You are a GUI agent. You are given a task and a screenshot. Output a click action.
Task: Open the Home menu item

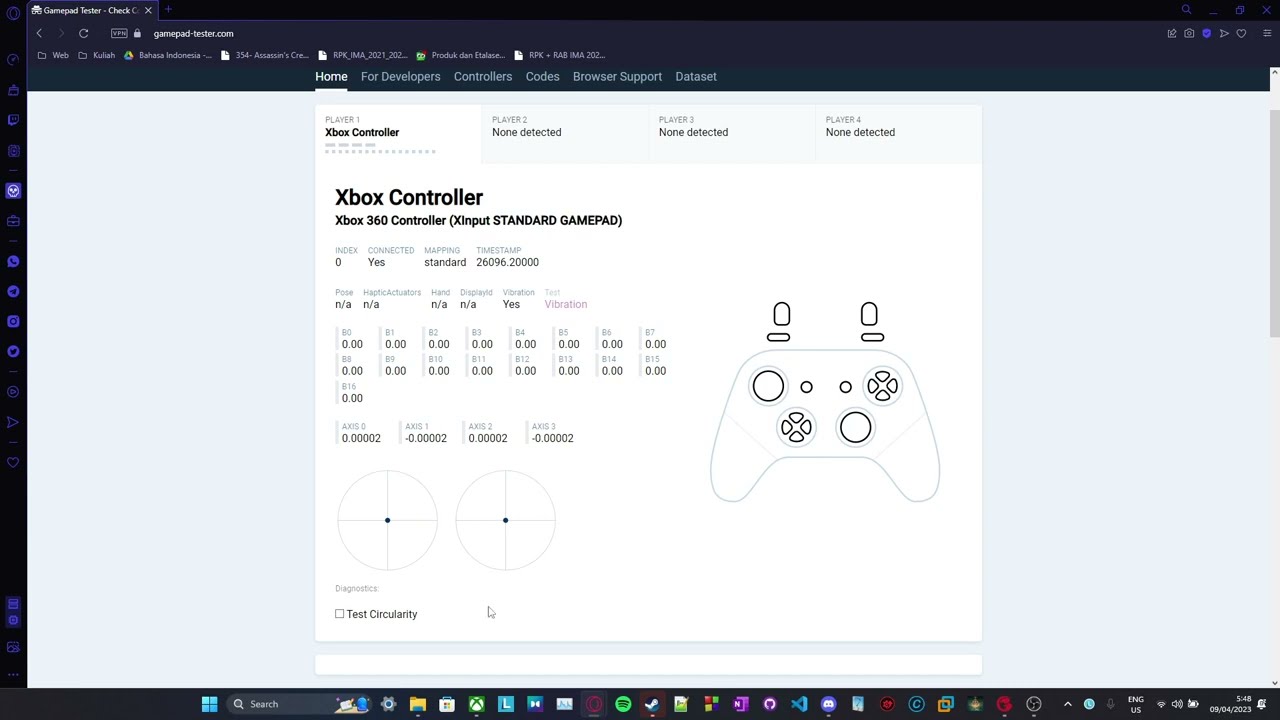point(331,76)
